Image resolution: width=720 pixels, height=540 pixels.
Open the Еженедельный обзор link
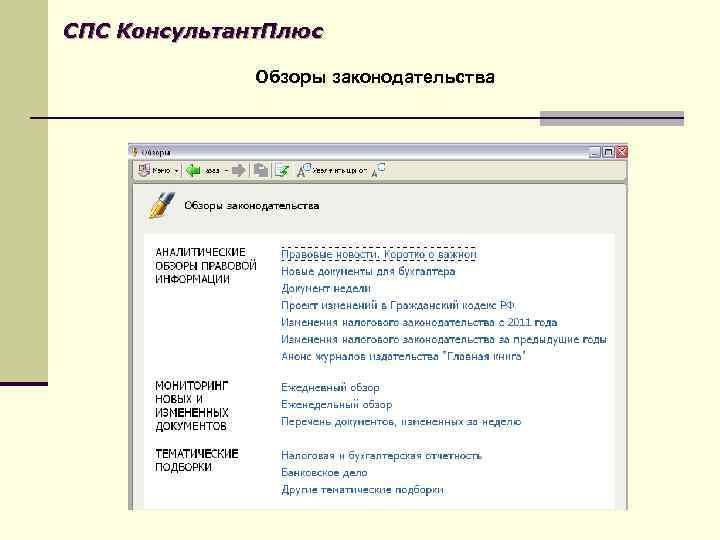pyautogui.click(x=337, y=405)
